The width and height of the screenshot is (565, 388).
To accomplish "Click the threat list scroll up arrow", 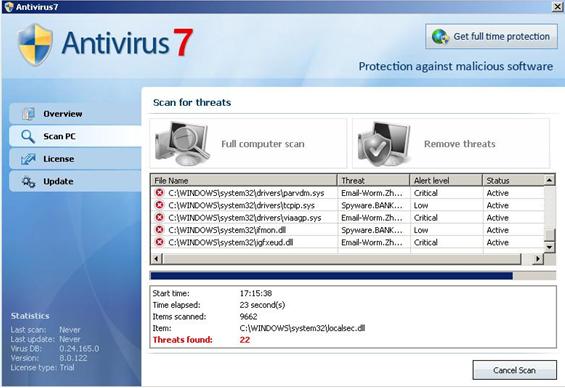I will pyautogui.click(x=549, y=180).
